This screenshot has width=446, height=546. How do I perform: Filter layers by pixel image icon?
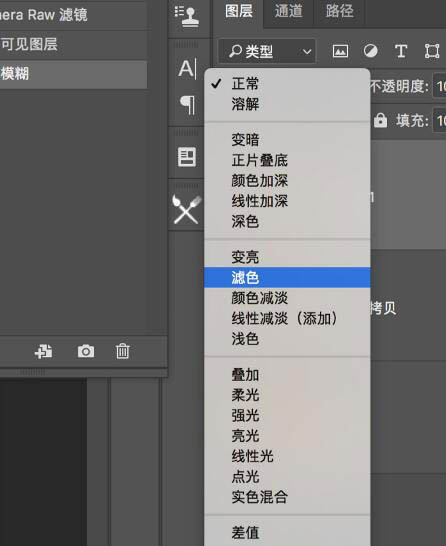340,52
